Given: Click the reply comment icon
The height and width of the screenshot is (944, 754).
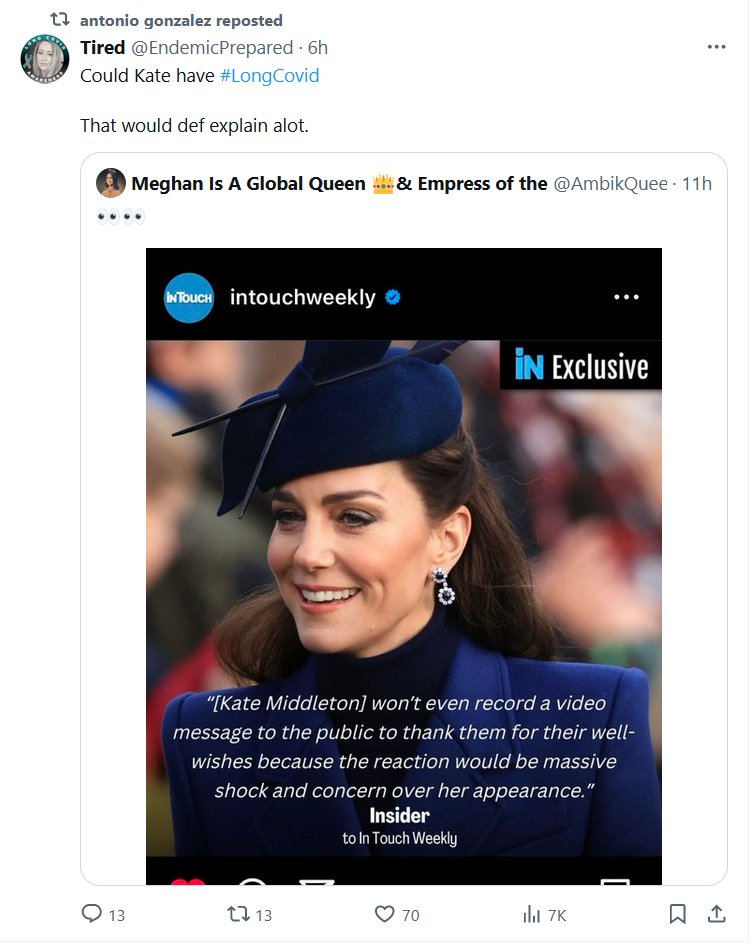Looking at the screenshot, I should click(92, 914).
